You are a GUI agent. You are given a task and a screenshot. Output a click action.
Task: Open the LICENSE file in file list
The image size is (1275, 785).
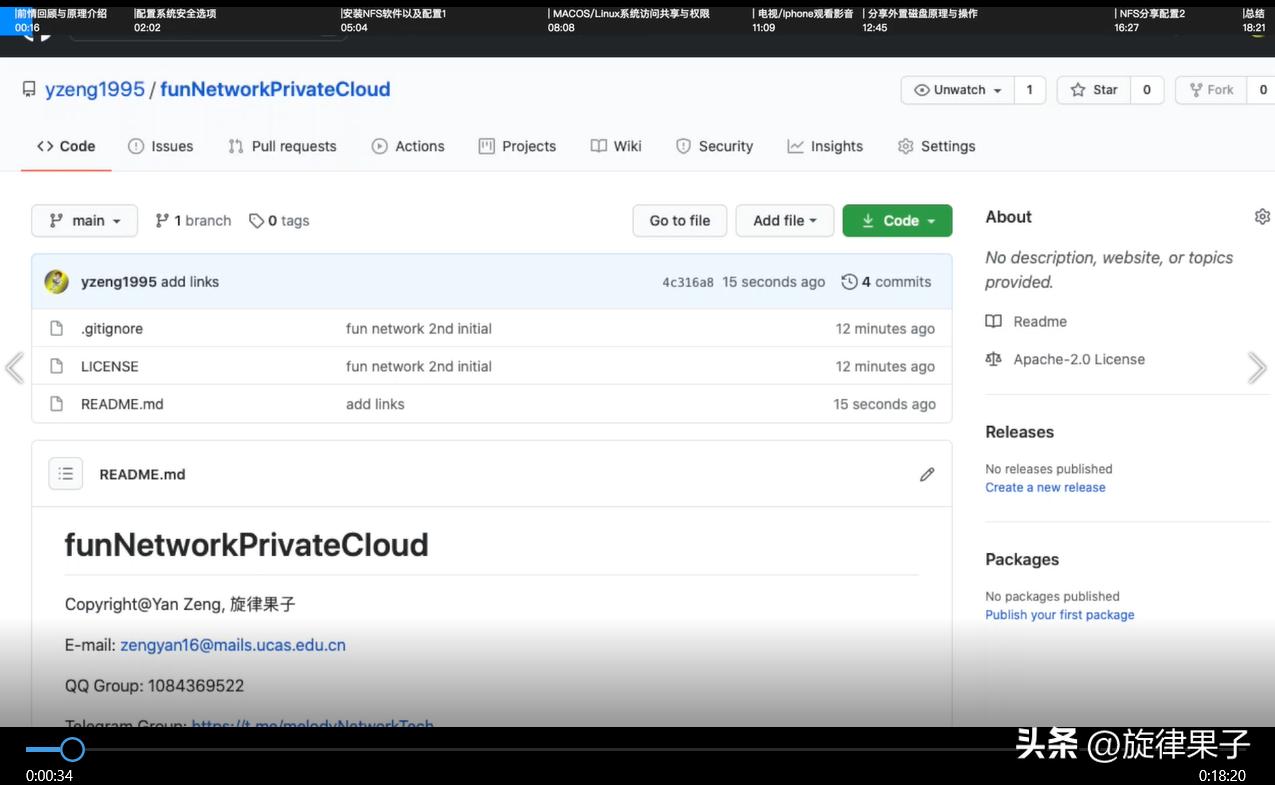pos(110,367)
